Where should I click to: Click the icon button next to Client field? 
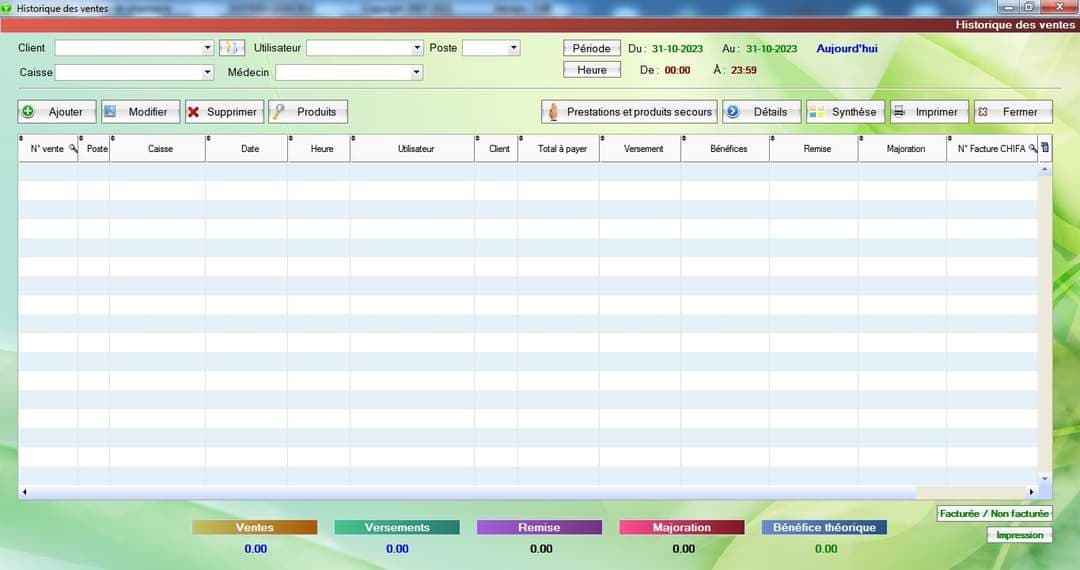pyautogui.click(x=232, y=48)
